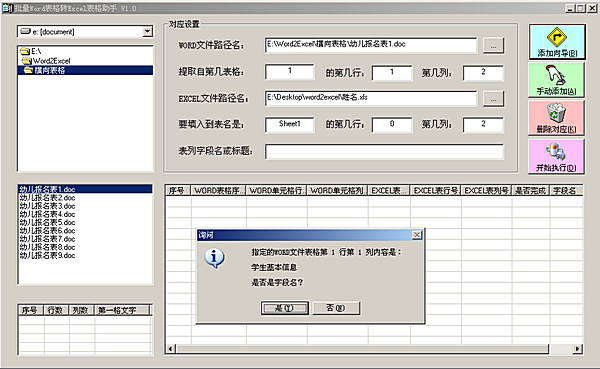Click the WORD单元格行 column header
This screenshot has height=369, width=600.
[277, 190]
